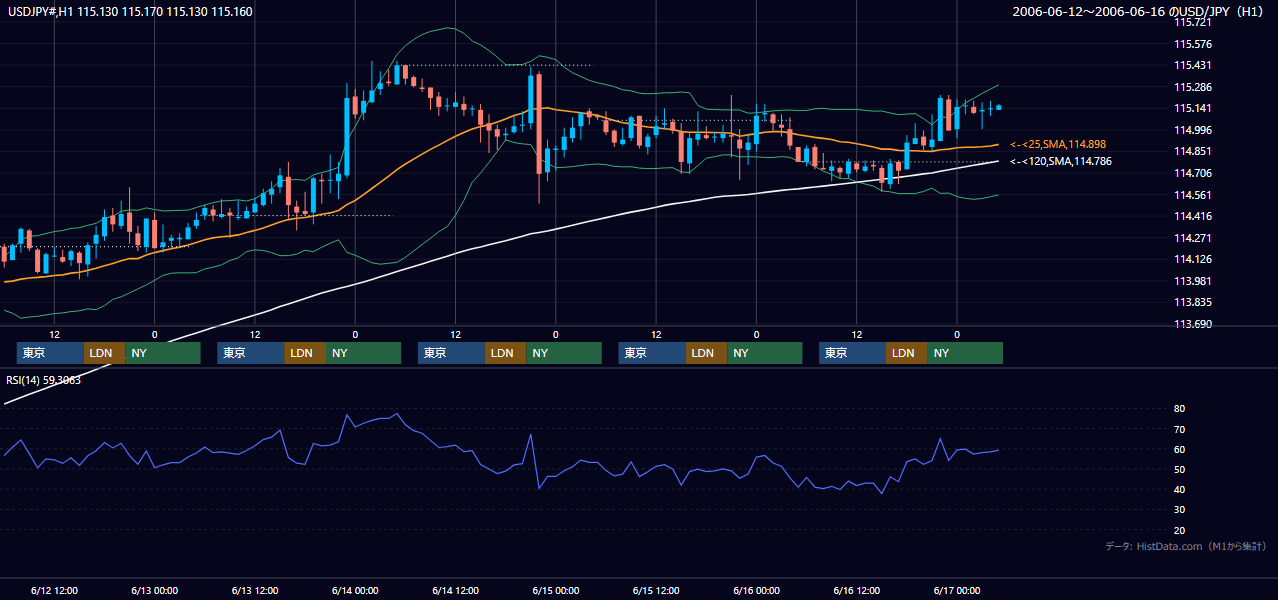This screenshot has width=1278, height=600.
Task: Click the 6/13 00:00 time axis label
Action: coord(154,590)
